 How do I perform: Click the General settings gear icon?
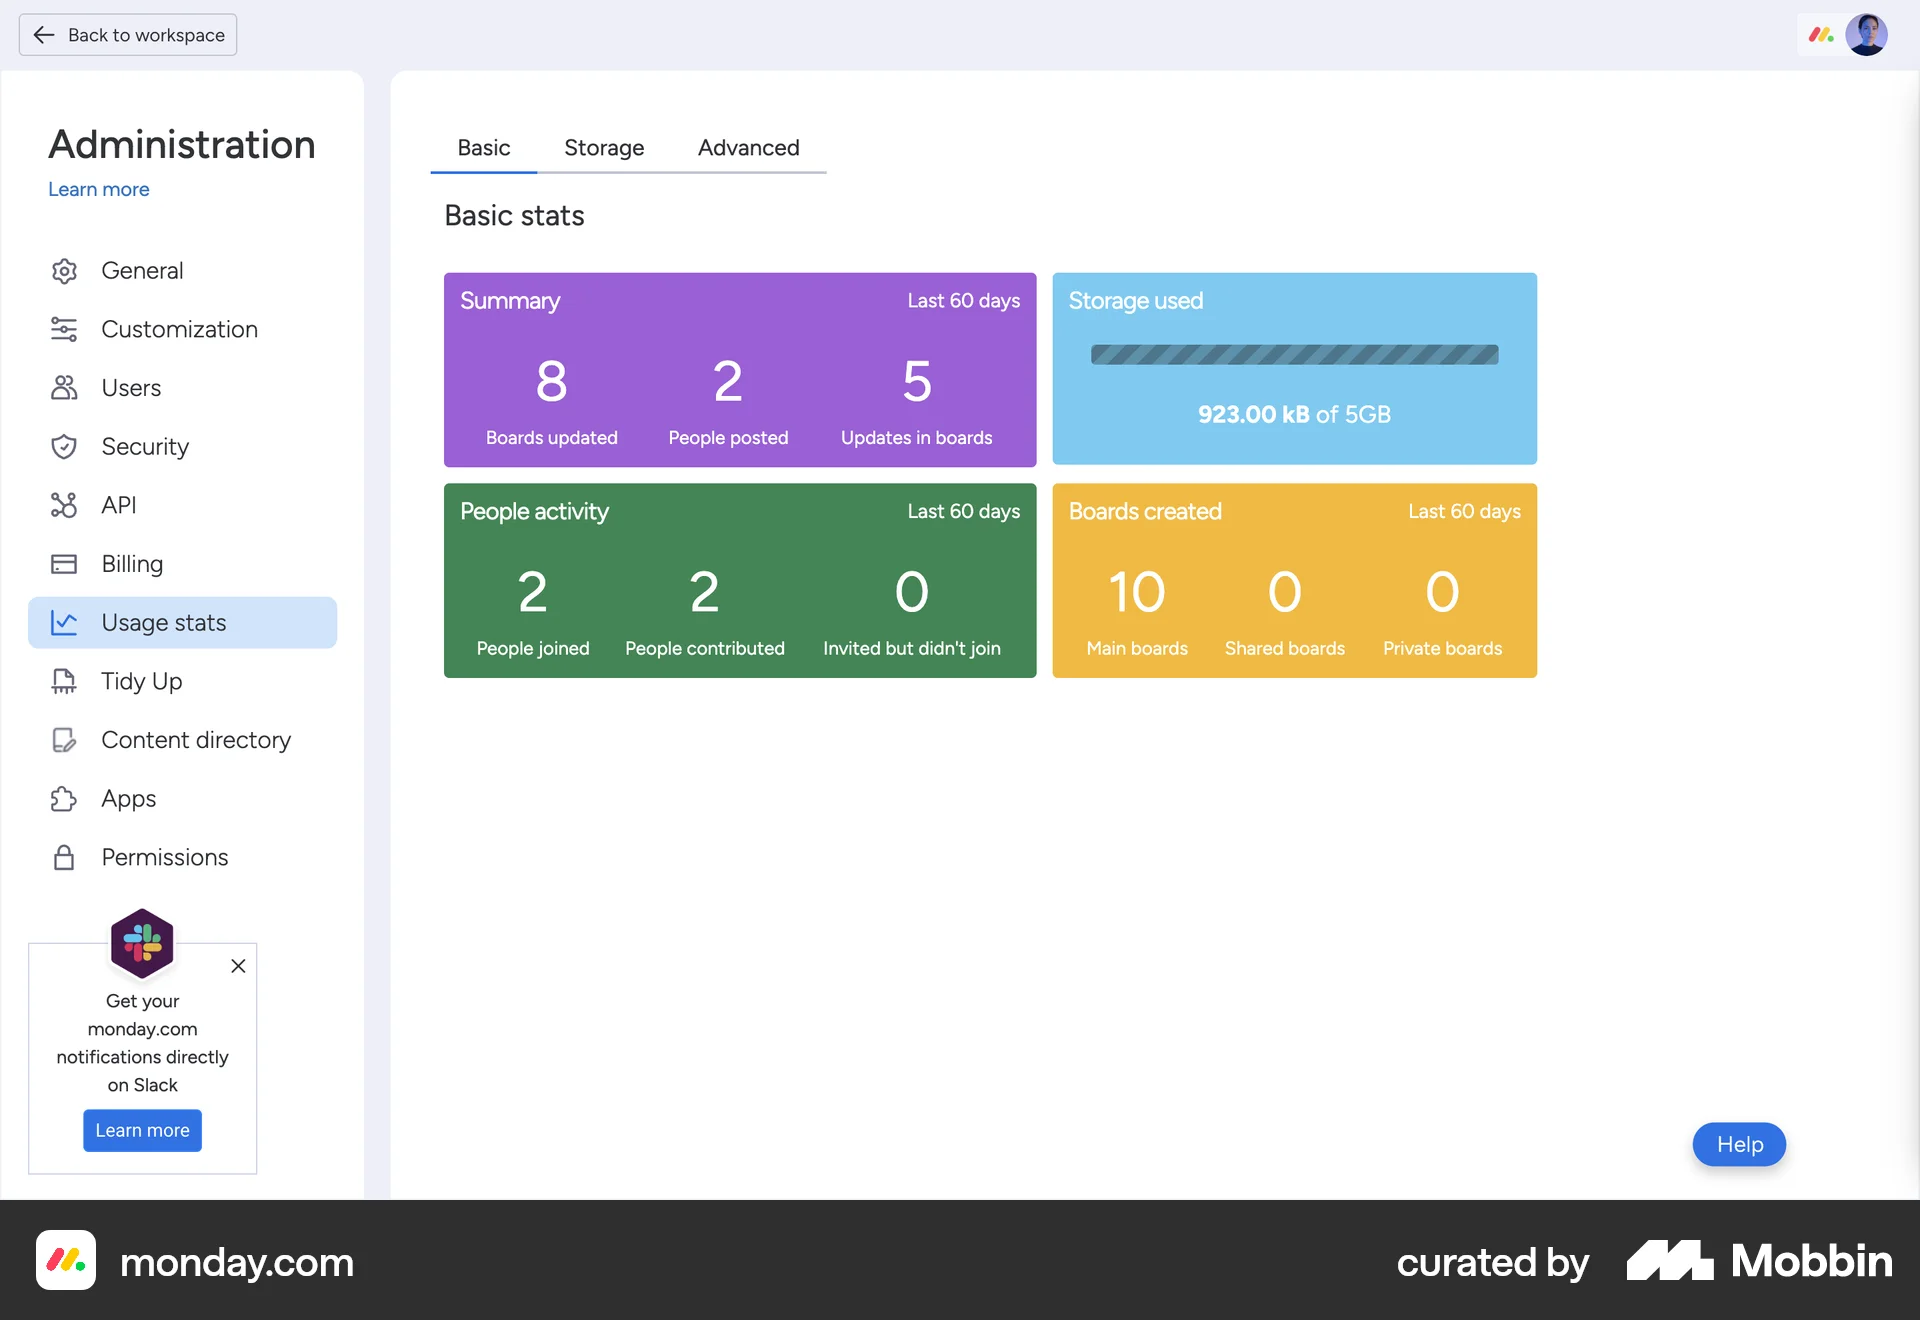coord(64,270)
